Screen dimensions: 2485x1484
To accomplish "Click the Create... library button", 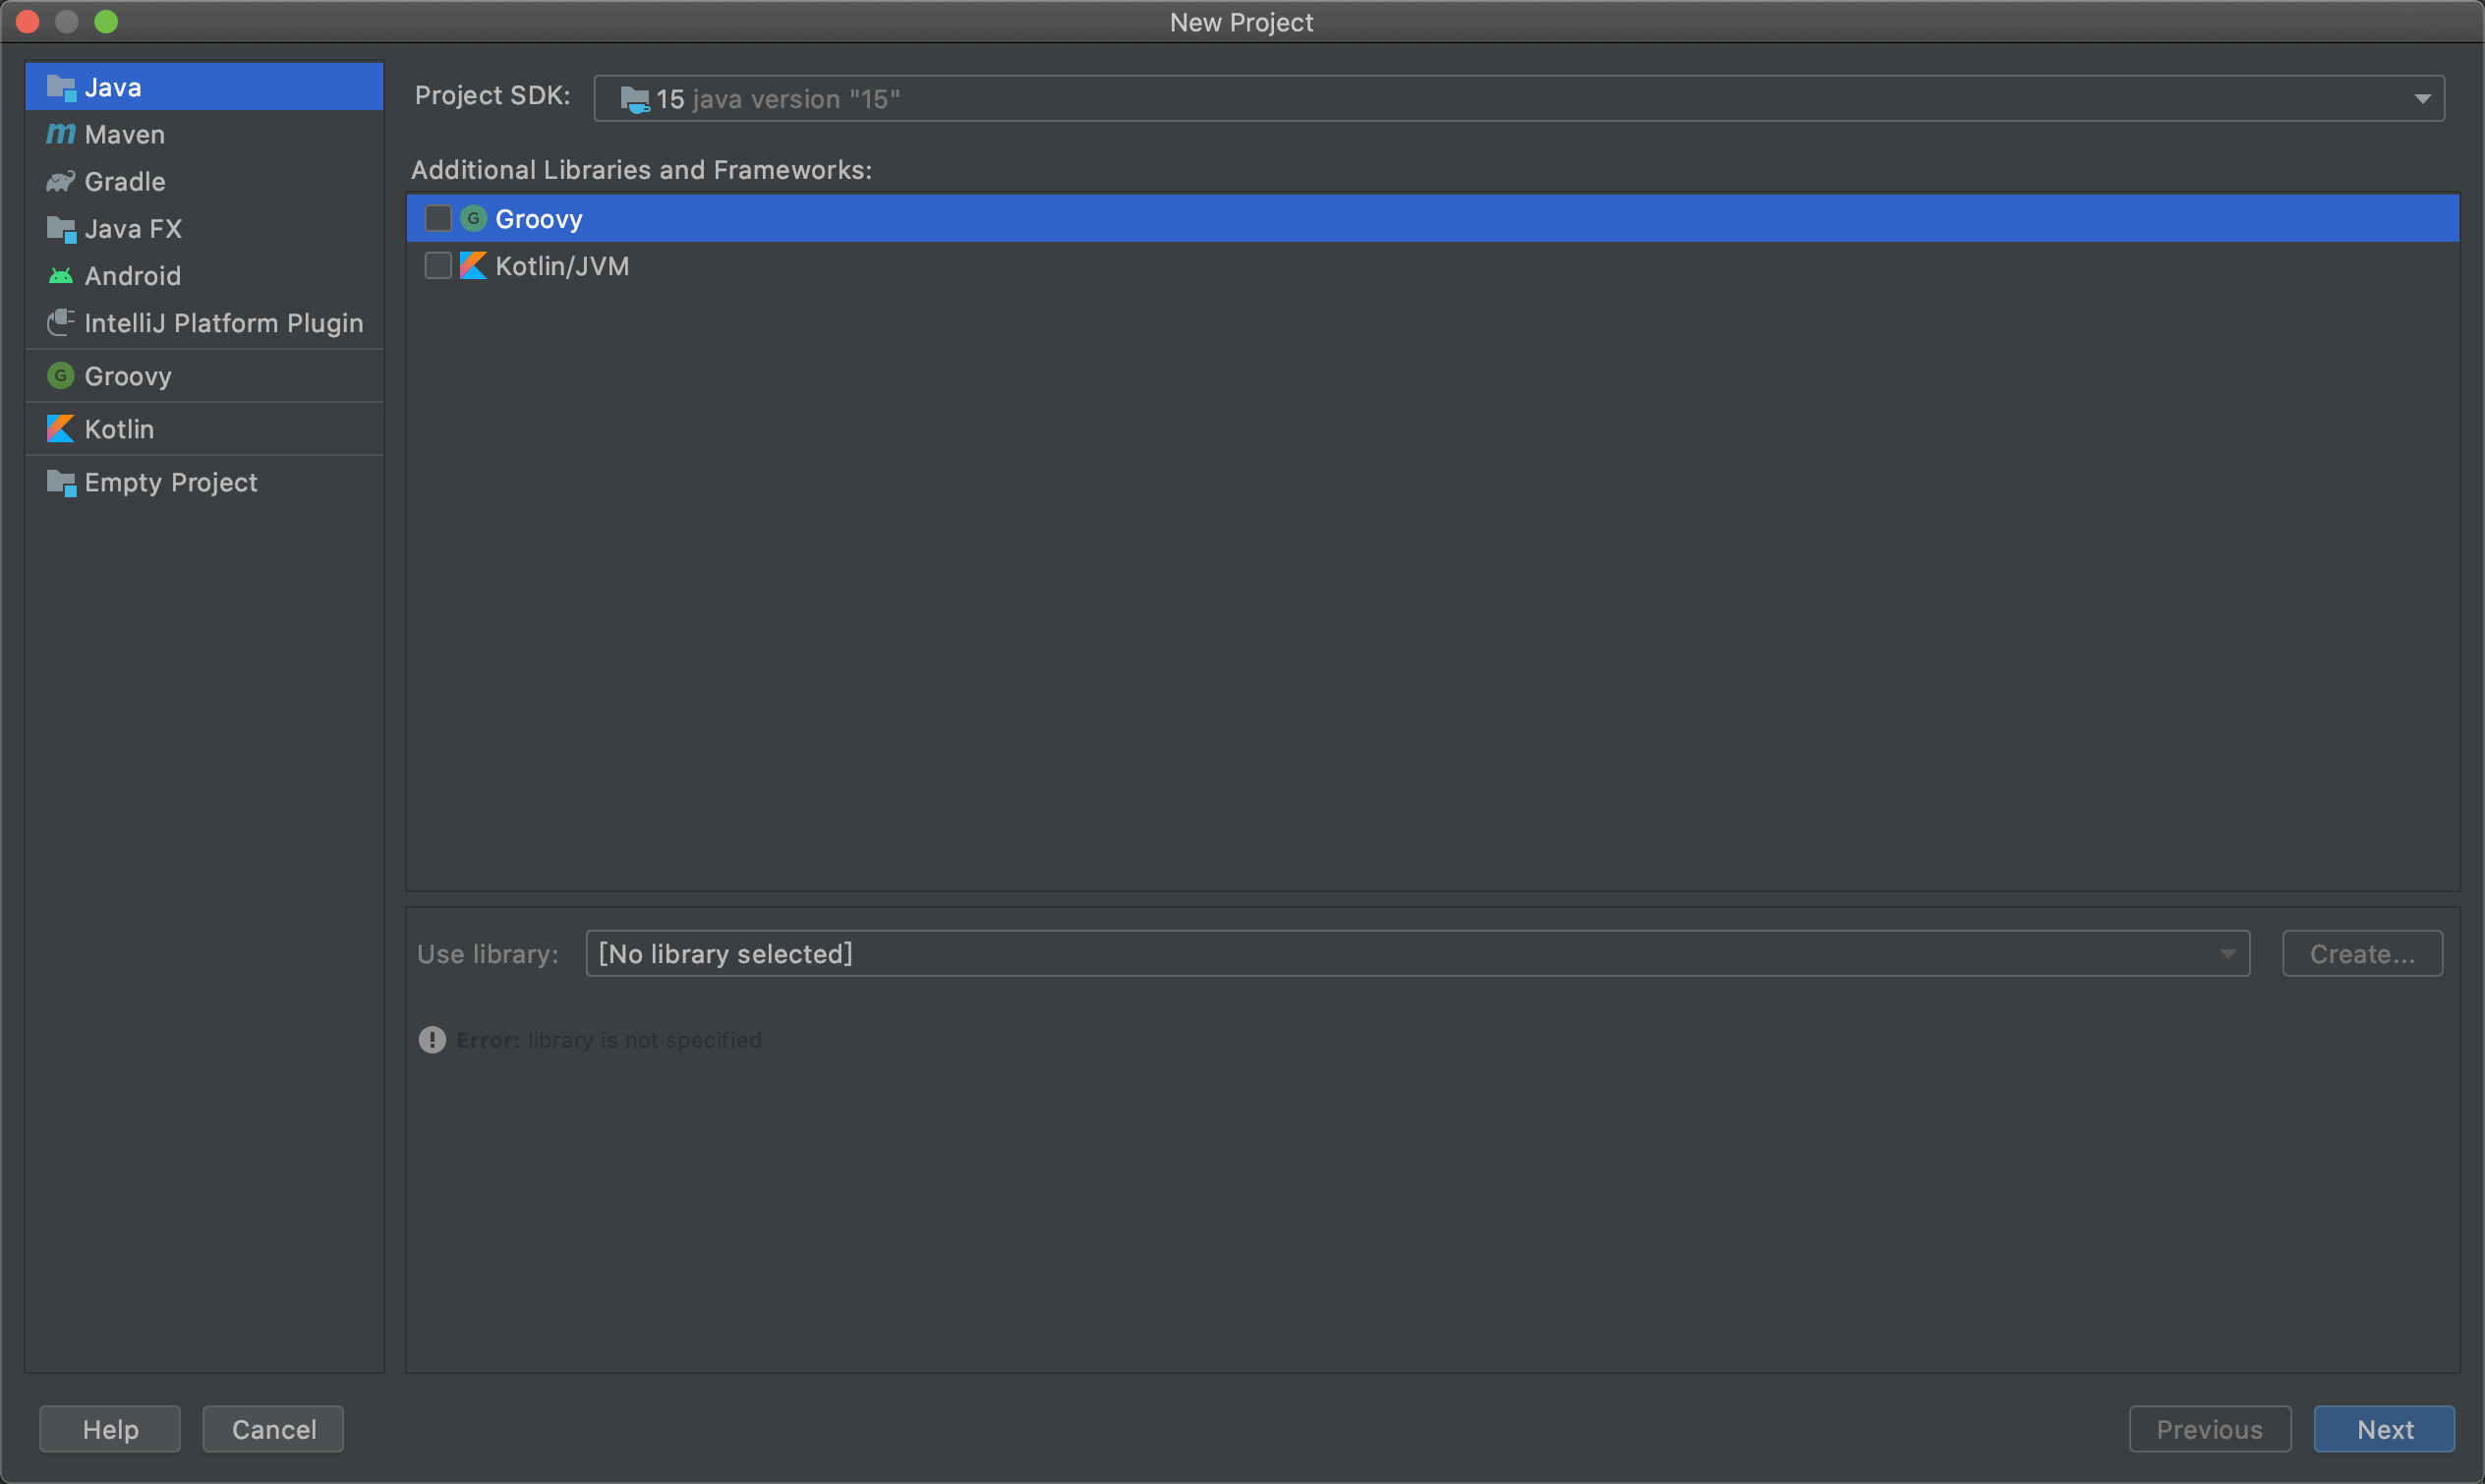I will [x=2361, y=954].
